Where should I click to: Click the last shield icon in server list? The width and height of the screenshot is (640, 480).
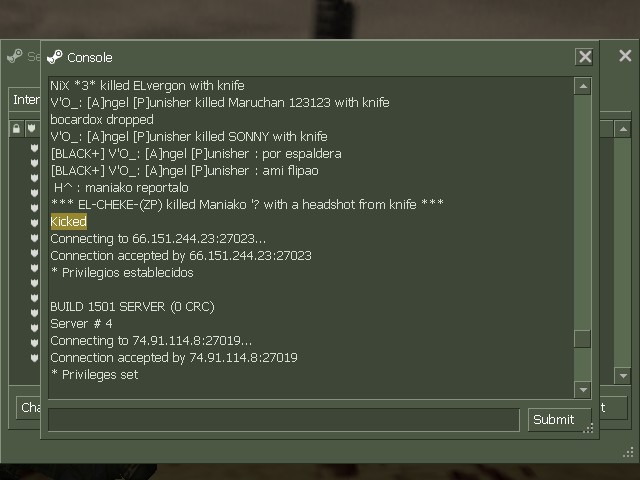coord(34,358)
